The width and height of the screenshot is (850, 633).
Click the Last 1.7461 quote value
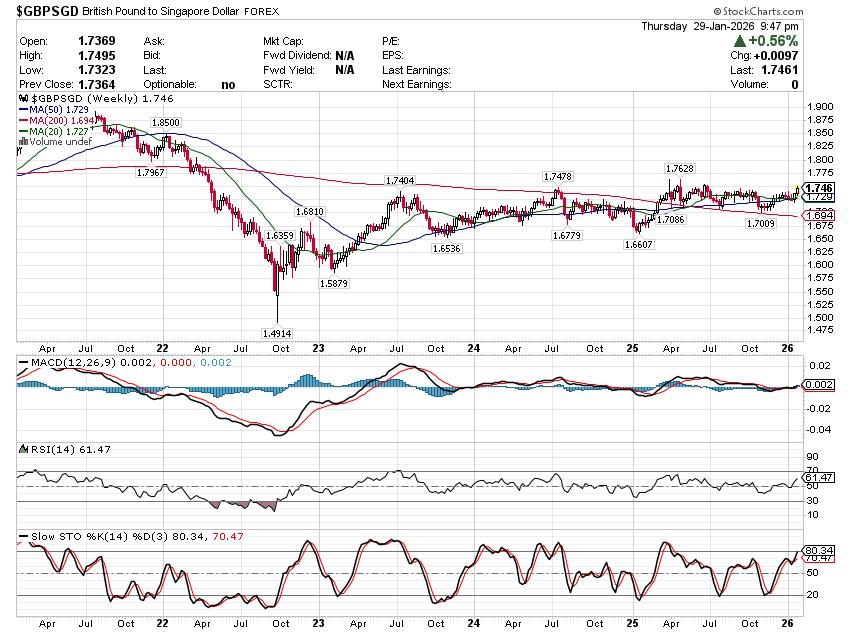[781, 70]
